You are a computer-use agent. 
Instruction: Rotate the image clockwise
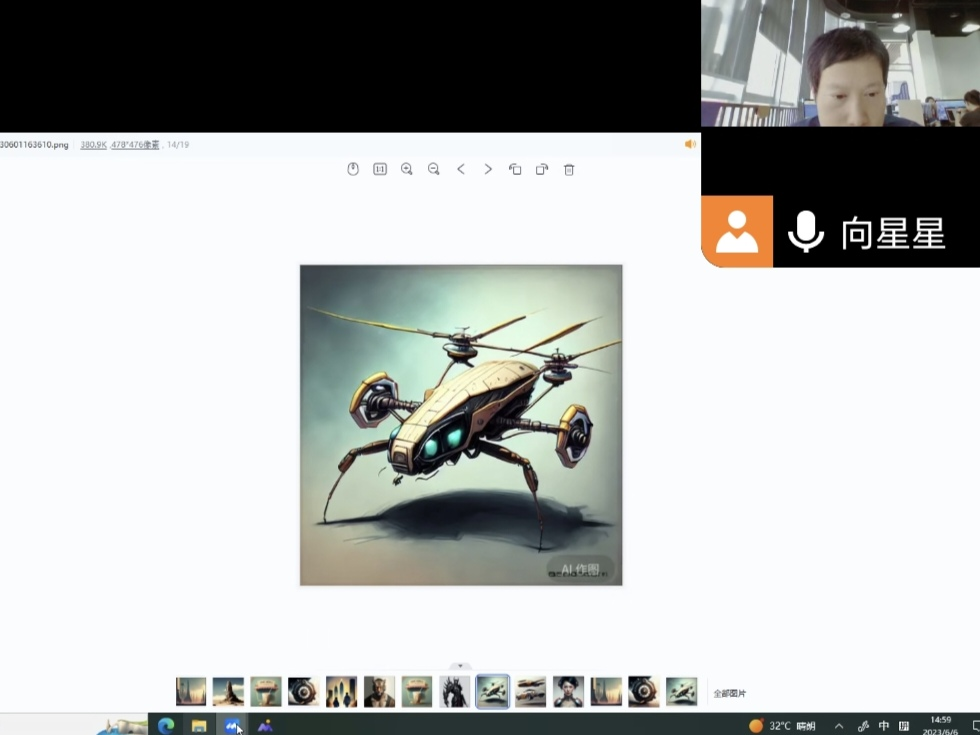click(542, 169)
